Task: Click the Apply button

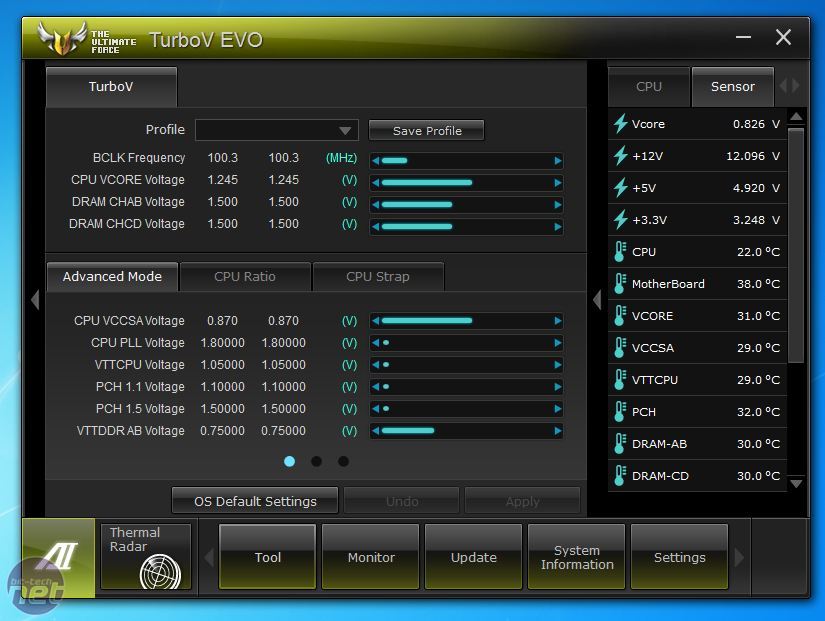Action: [522, 501]
